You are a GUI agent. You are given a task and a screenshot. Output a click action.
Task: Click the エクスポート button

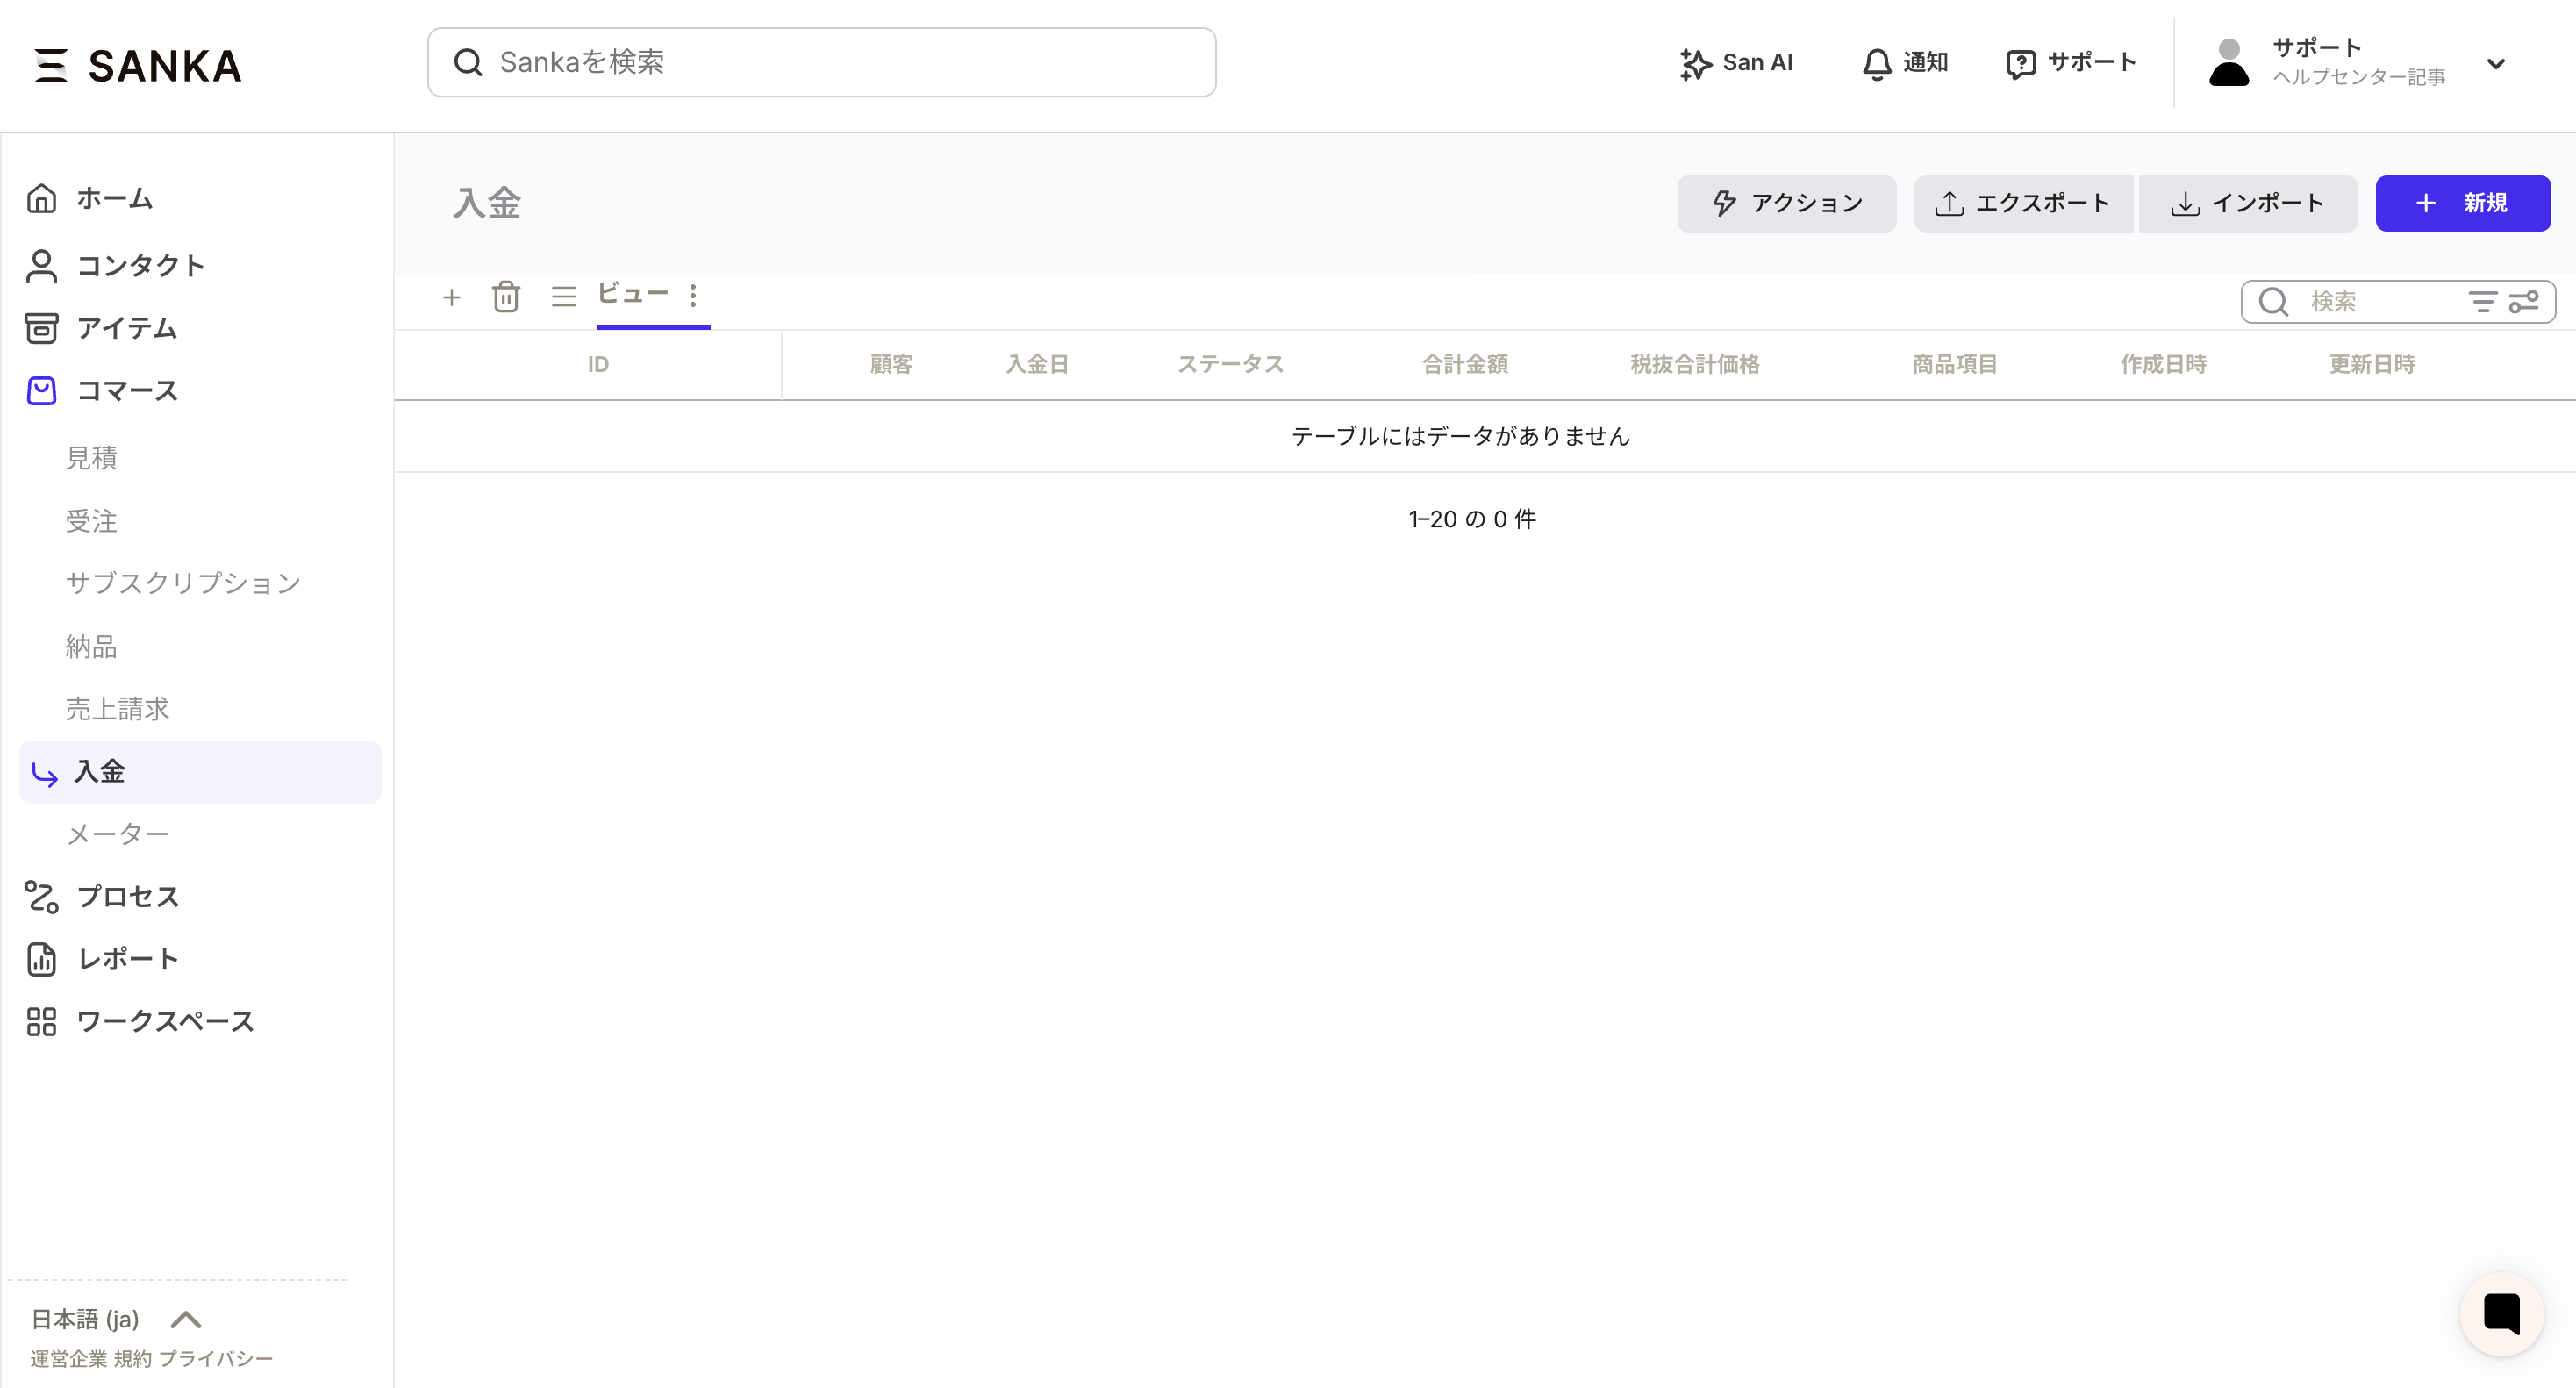point(2024,204)
